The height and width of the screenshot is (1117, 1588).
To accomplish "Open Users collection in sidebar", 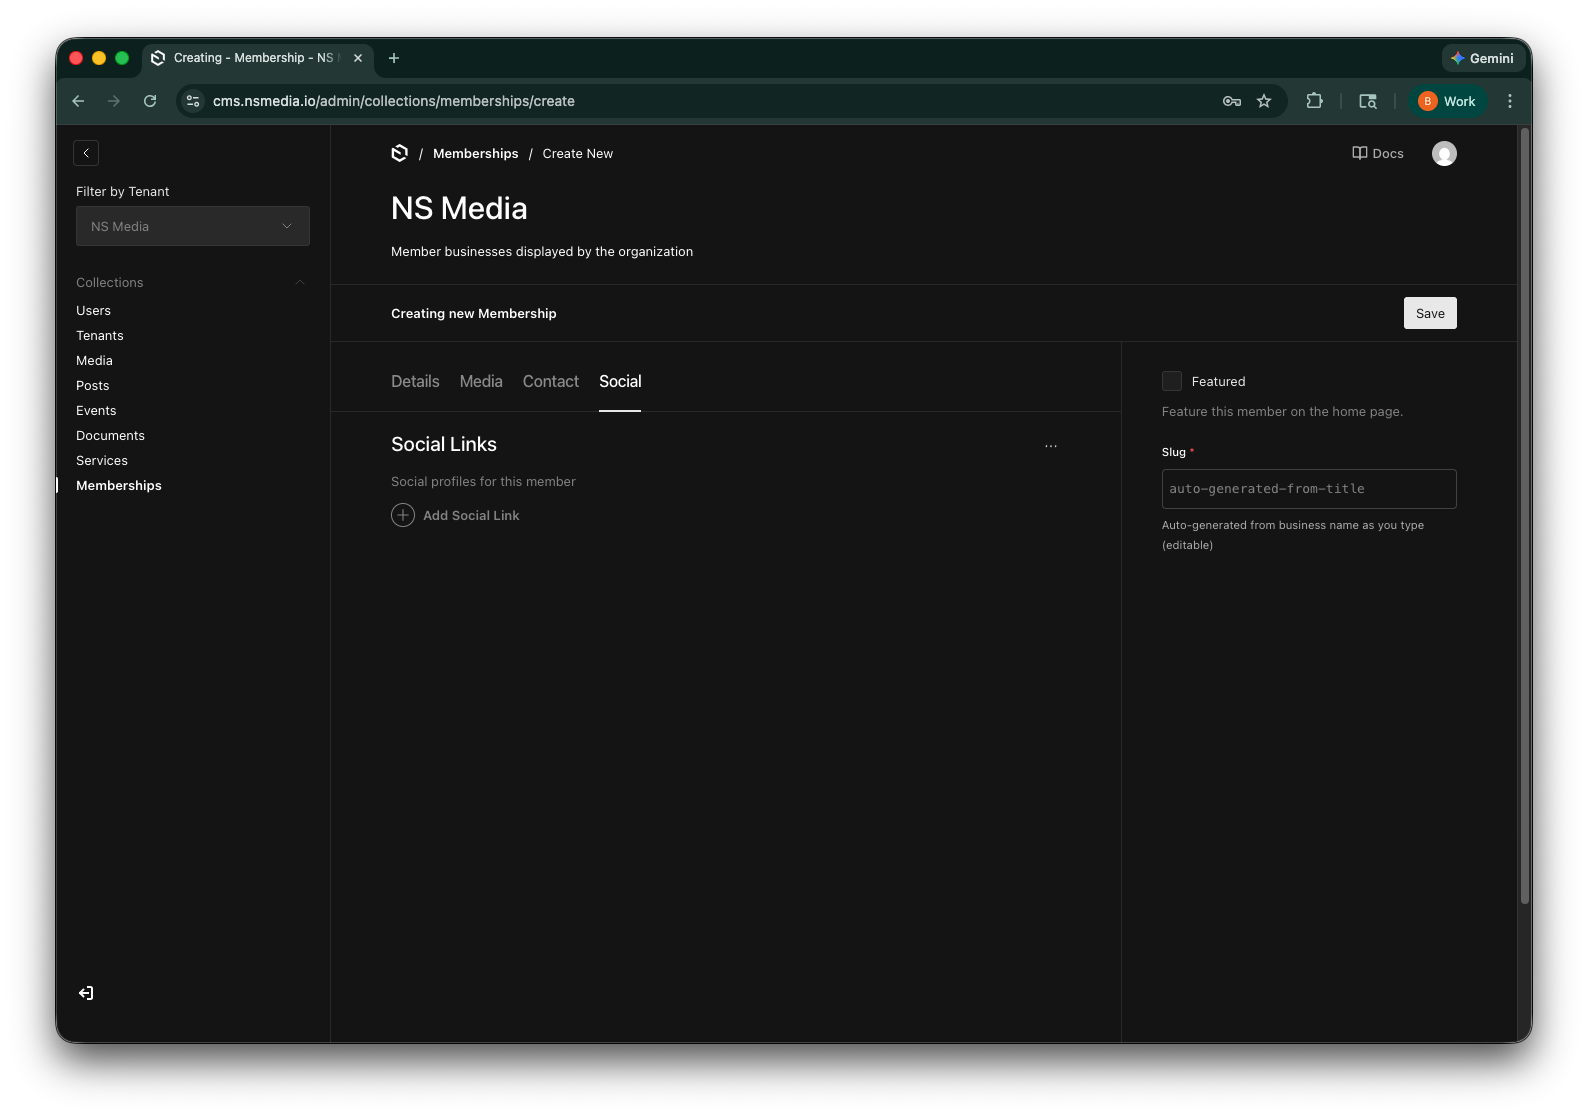I will coord(93,311).
